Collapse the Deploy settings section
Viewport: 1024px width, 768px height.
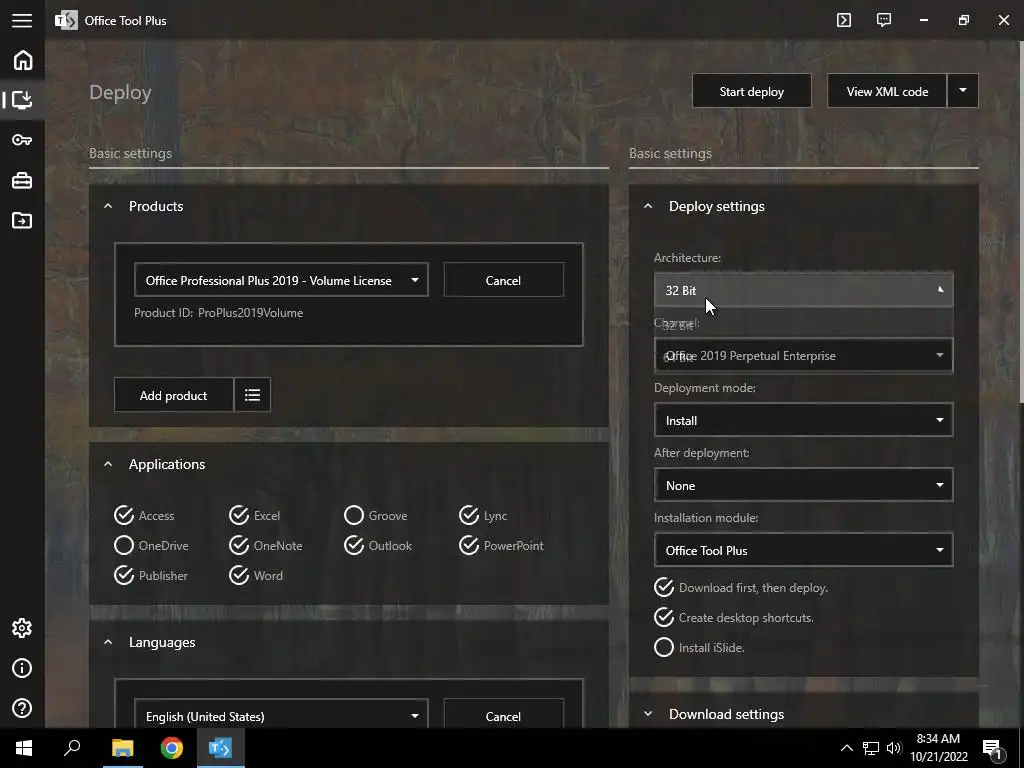[648, 206]
